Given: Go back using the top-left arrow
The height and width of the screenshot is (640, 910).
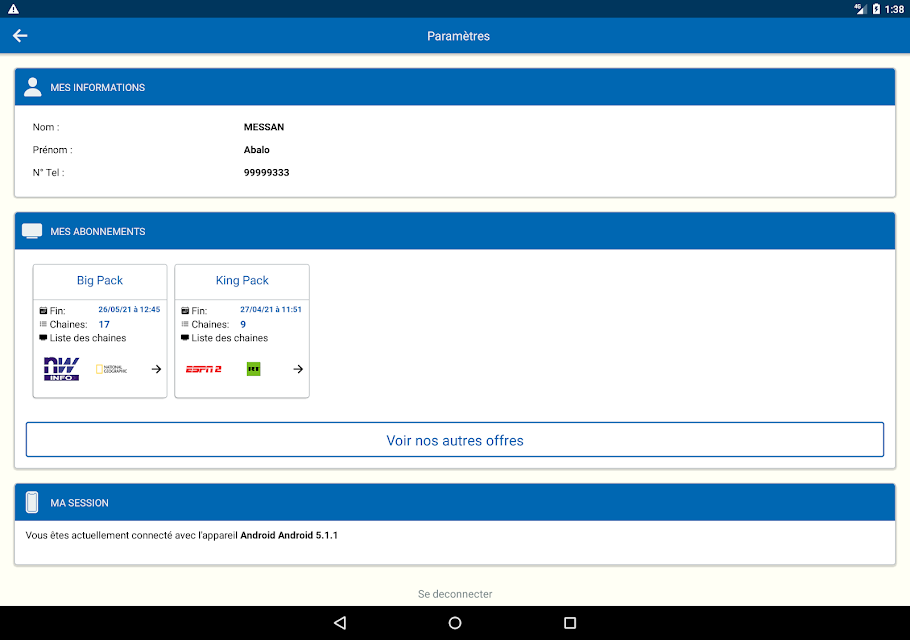Looking at the screenshot, I should pos(20,36).
